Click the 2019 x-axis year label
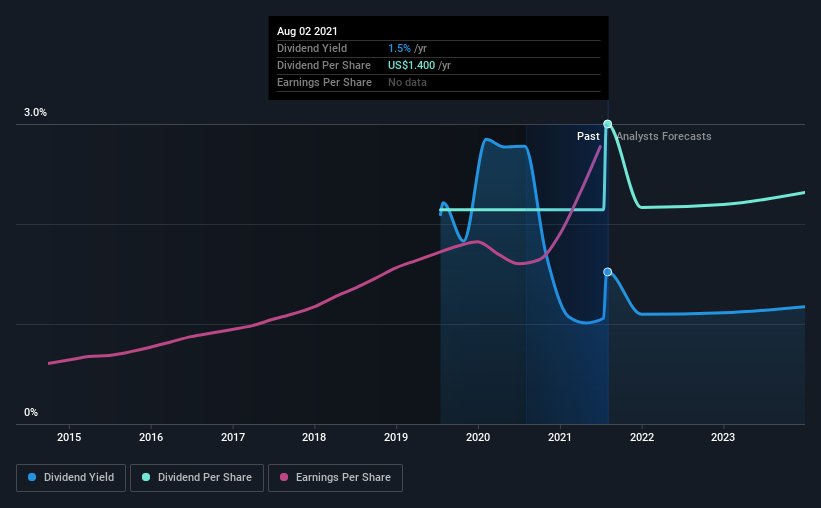The width and height of the screenshot is (821, 508). click(396, 437)
